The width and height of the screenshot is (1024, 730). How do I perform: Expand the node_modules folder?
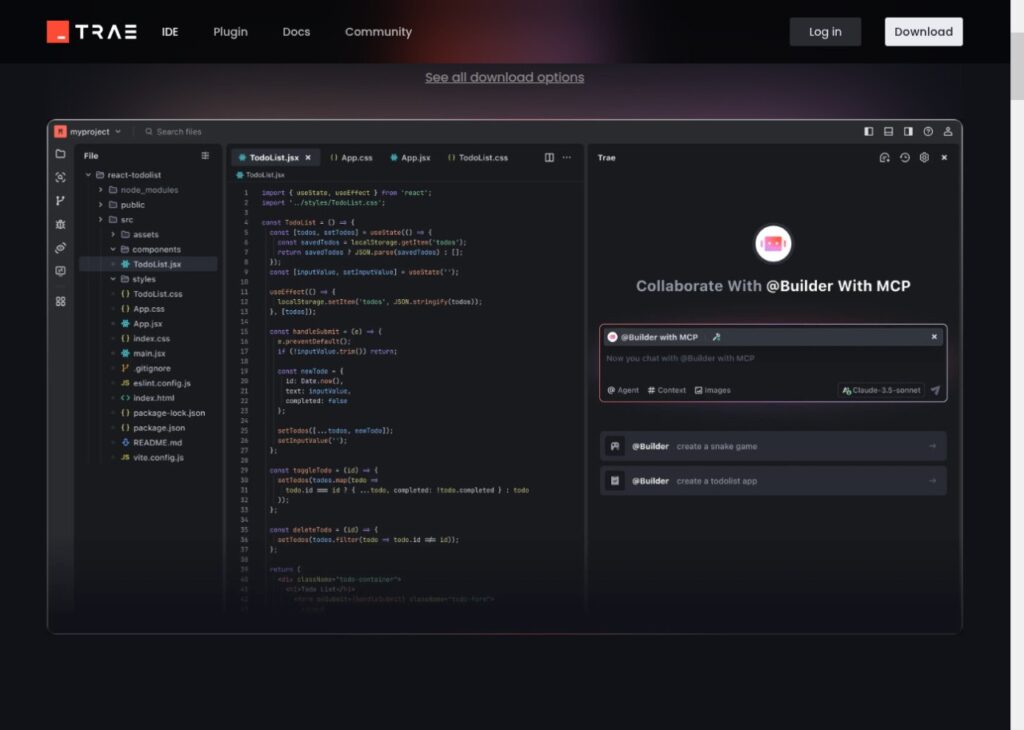click(101, 190)
